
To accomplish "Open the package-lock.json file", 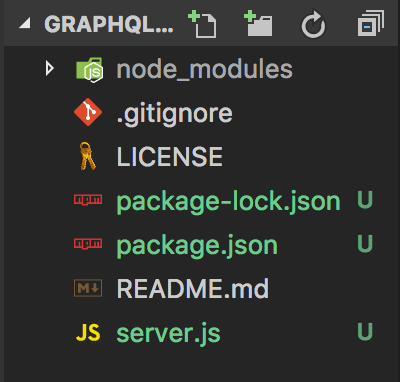I will [228, 202].
